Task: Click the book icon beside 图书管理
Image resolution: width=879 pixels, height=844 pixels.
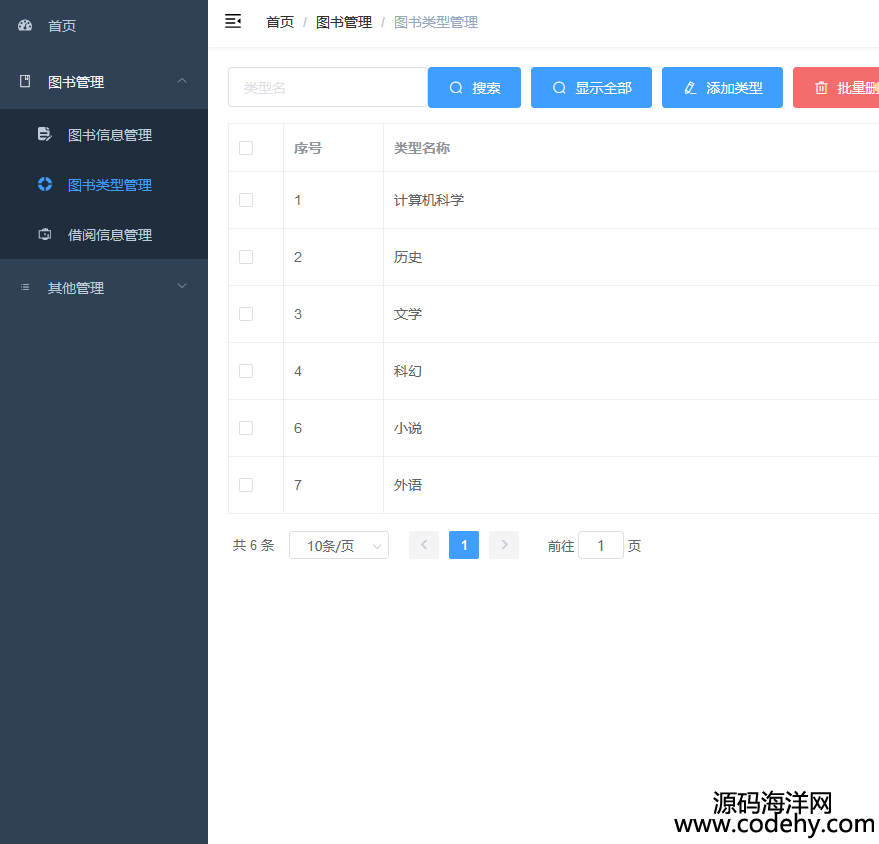Action: pyautogui.click(x=25, y=82)
